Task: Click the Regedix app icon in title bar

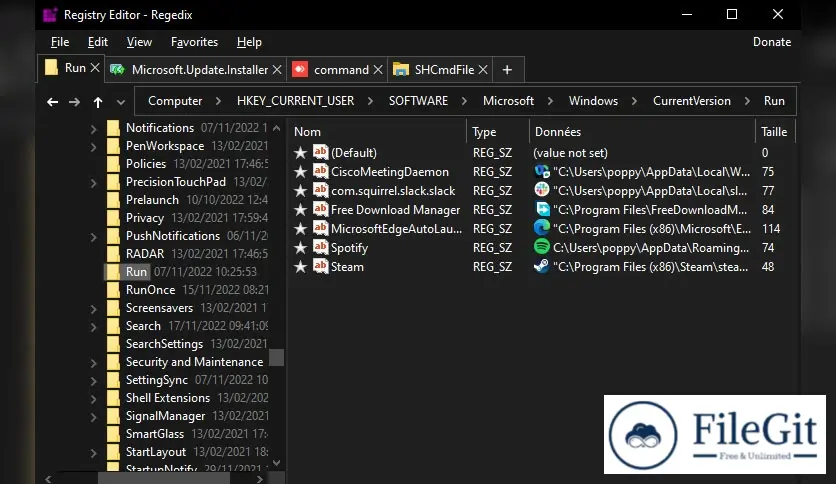Action: (x=50, y=15)
